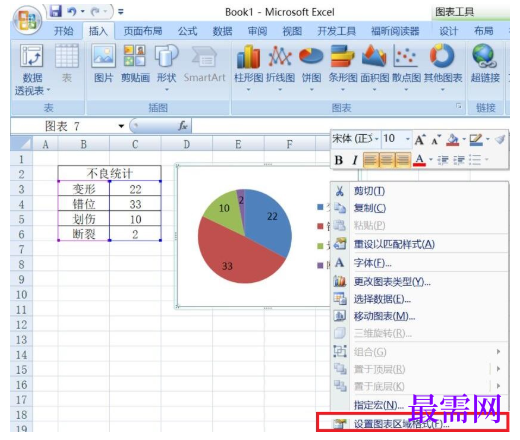520x440 pixels.
Task: Click the select-all corner of the sheet
Action: [x=21, y=144]
